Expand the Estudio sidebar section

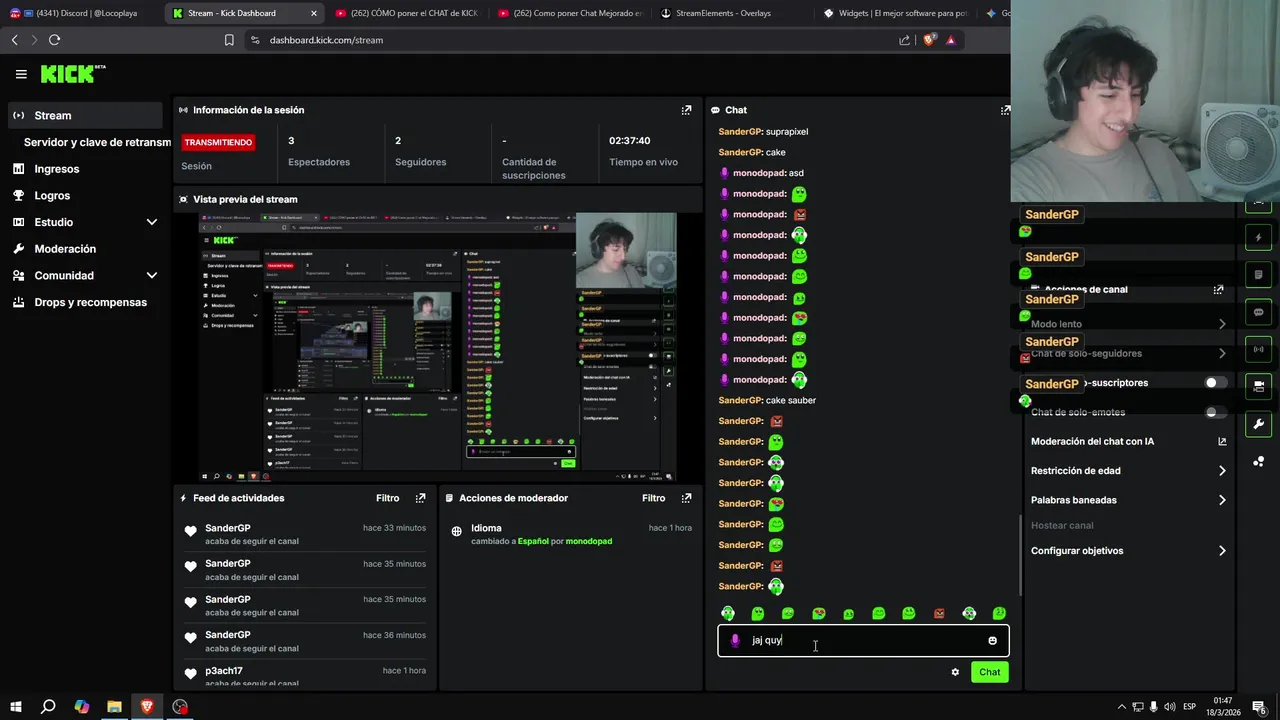click(152, 222)
